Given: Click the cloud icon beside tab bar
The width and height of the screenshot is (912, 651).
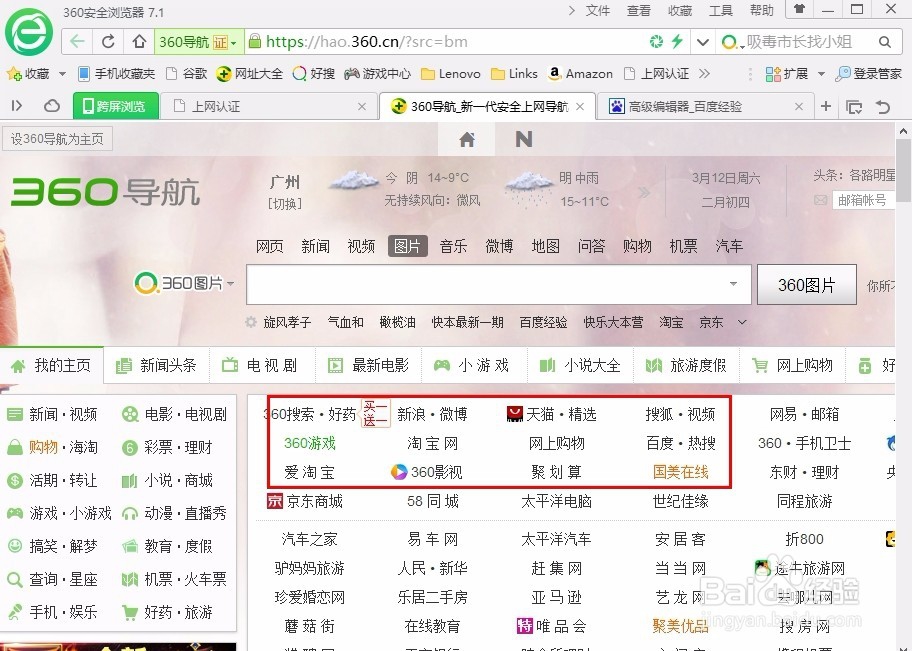Looking at the screenshot, I should [52, 106].
